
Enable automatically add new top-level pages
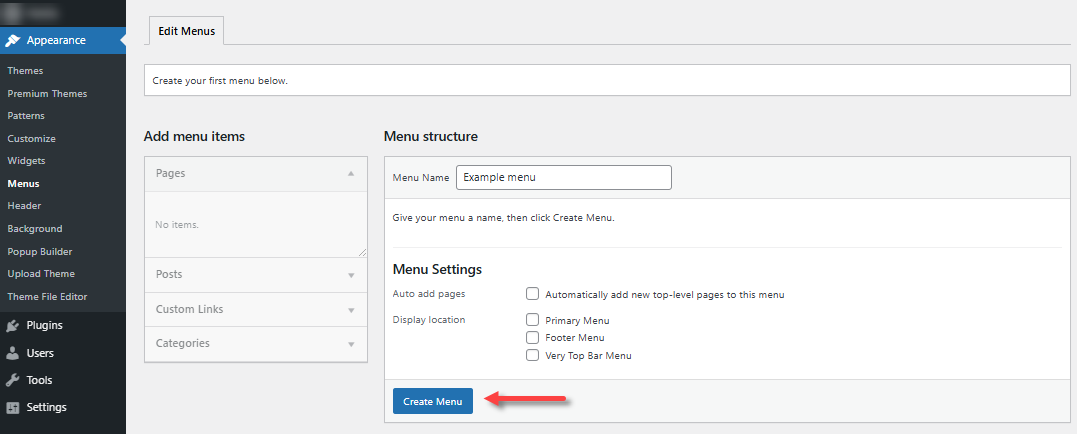point(533,294)
